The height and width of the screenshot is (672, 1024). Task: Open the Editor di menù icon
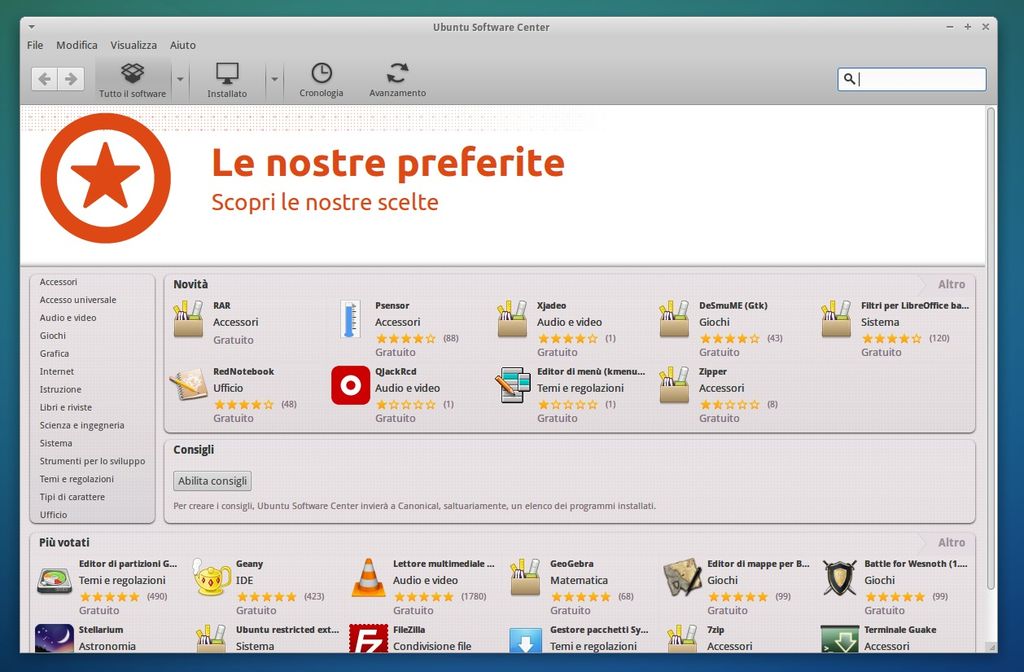click(x=513, y=385)
